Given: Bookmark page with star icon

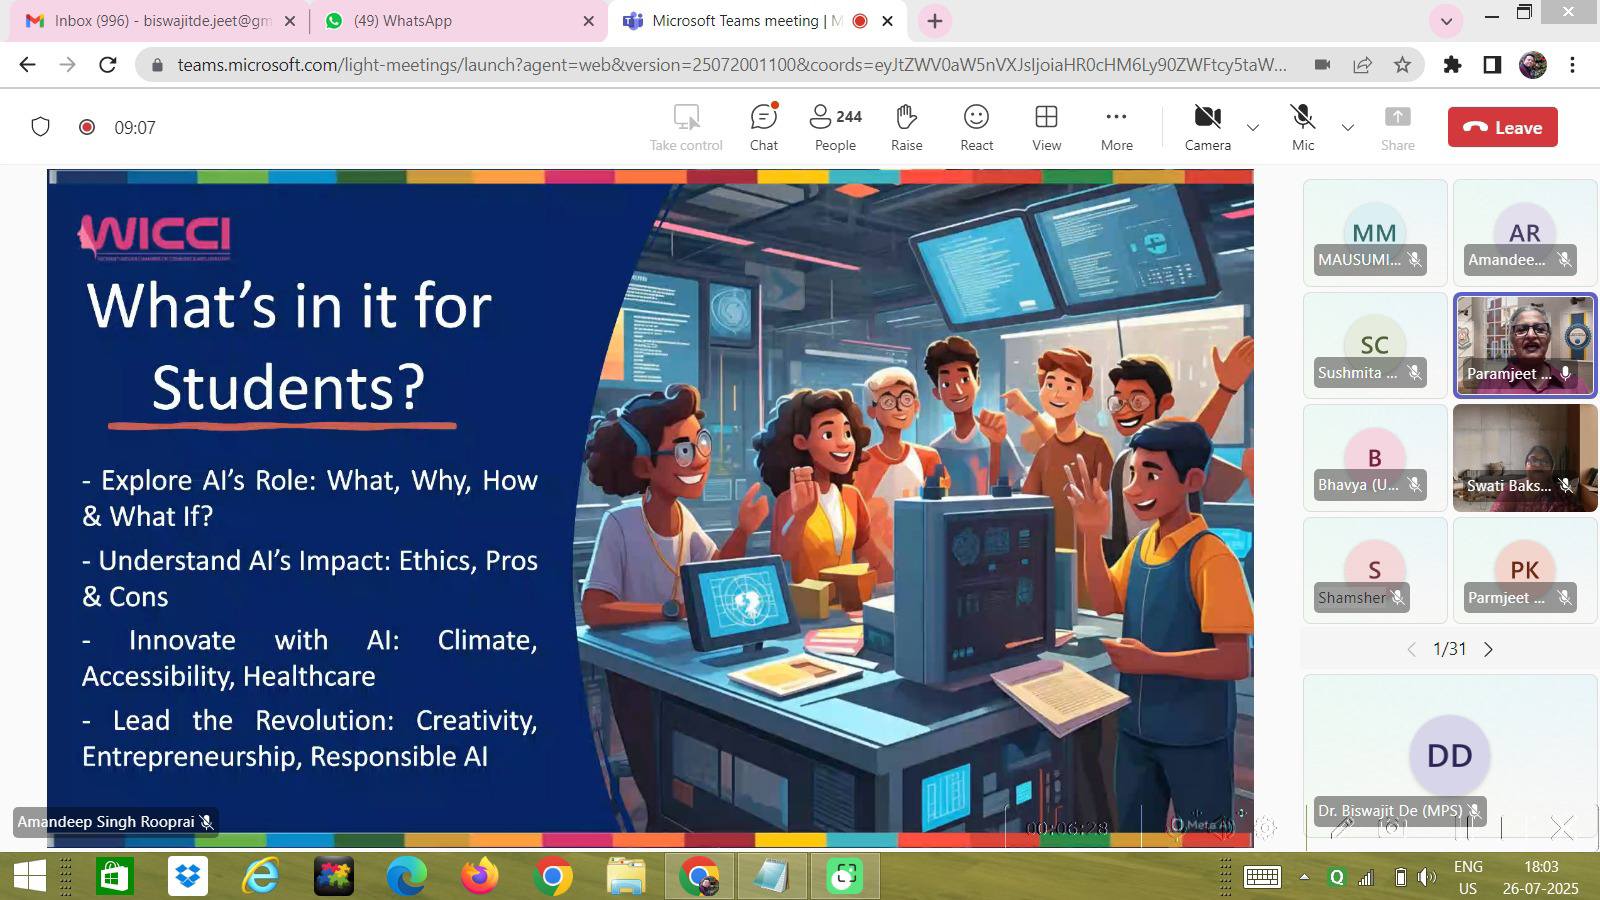Looking at the screenshot, I should (1402, 65).
